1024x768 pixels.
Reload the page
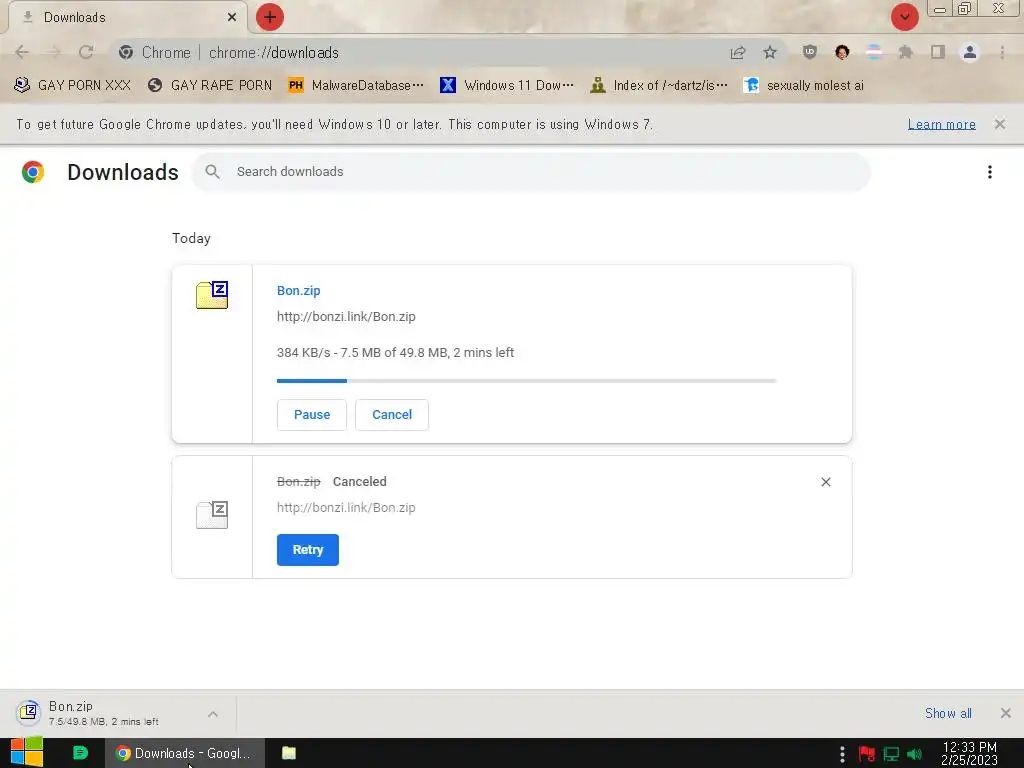86,52
